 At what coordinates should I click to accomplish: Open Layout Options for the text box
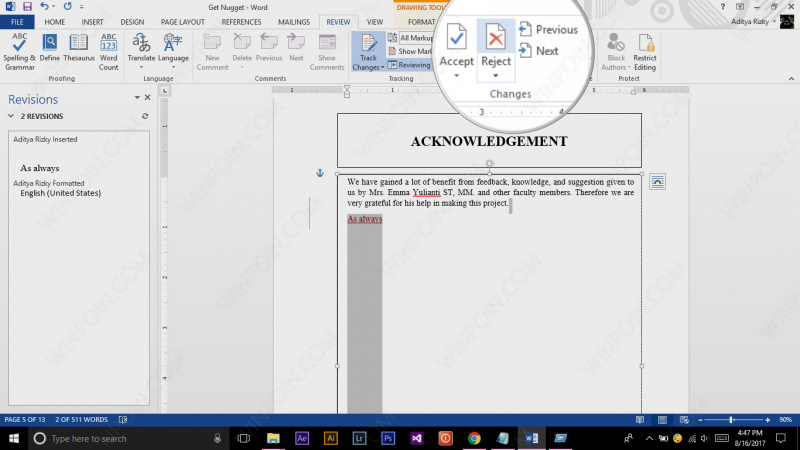coord(657,182)
